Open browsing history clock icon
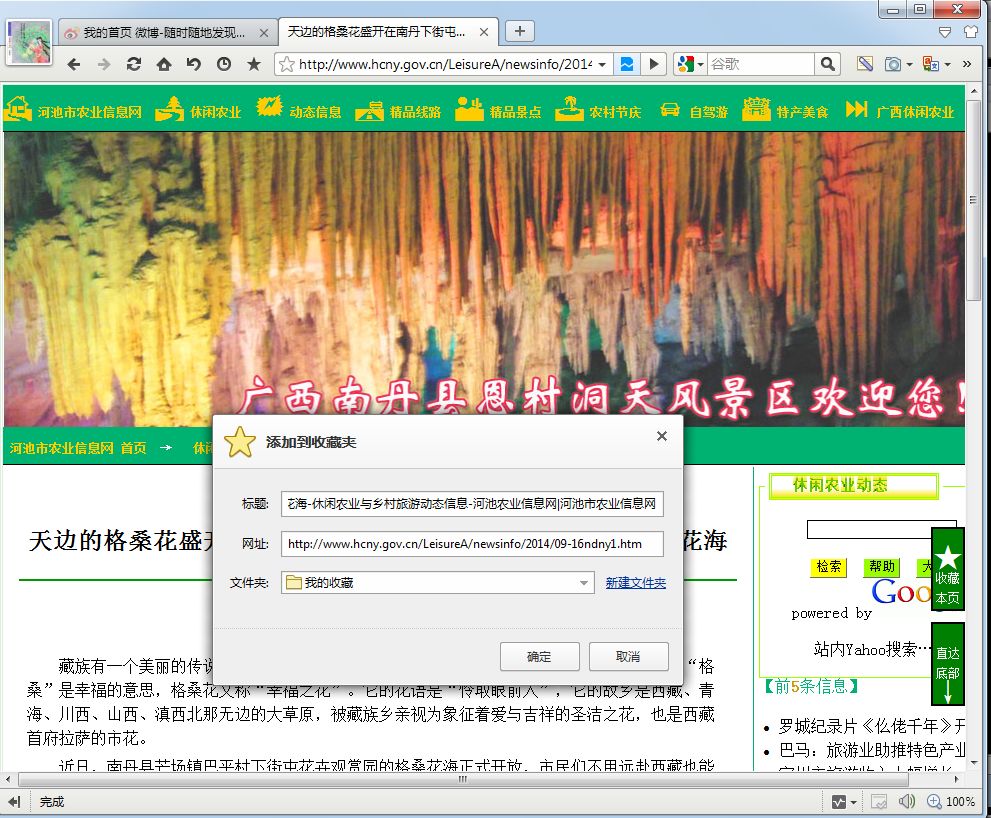Viewport: 991px width, 818px height. (223, 64)
